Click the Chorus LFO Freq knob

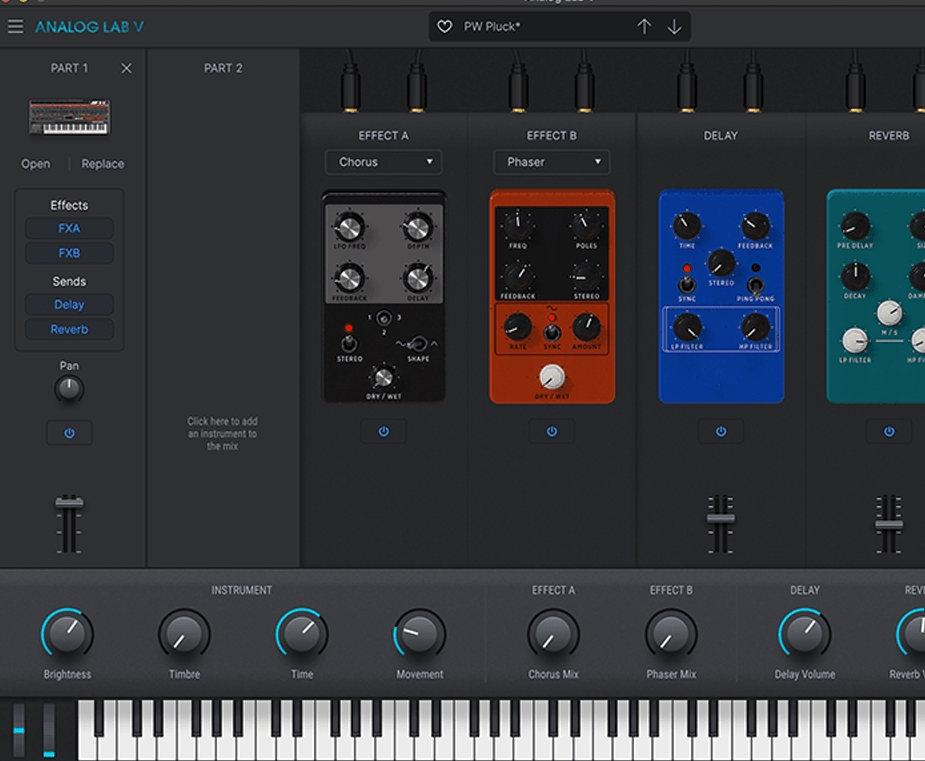tap(349, 228)
